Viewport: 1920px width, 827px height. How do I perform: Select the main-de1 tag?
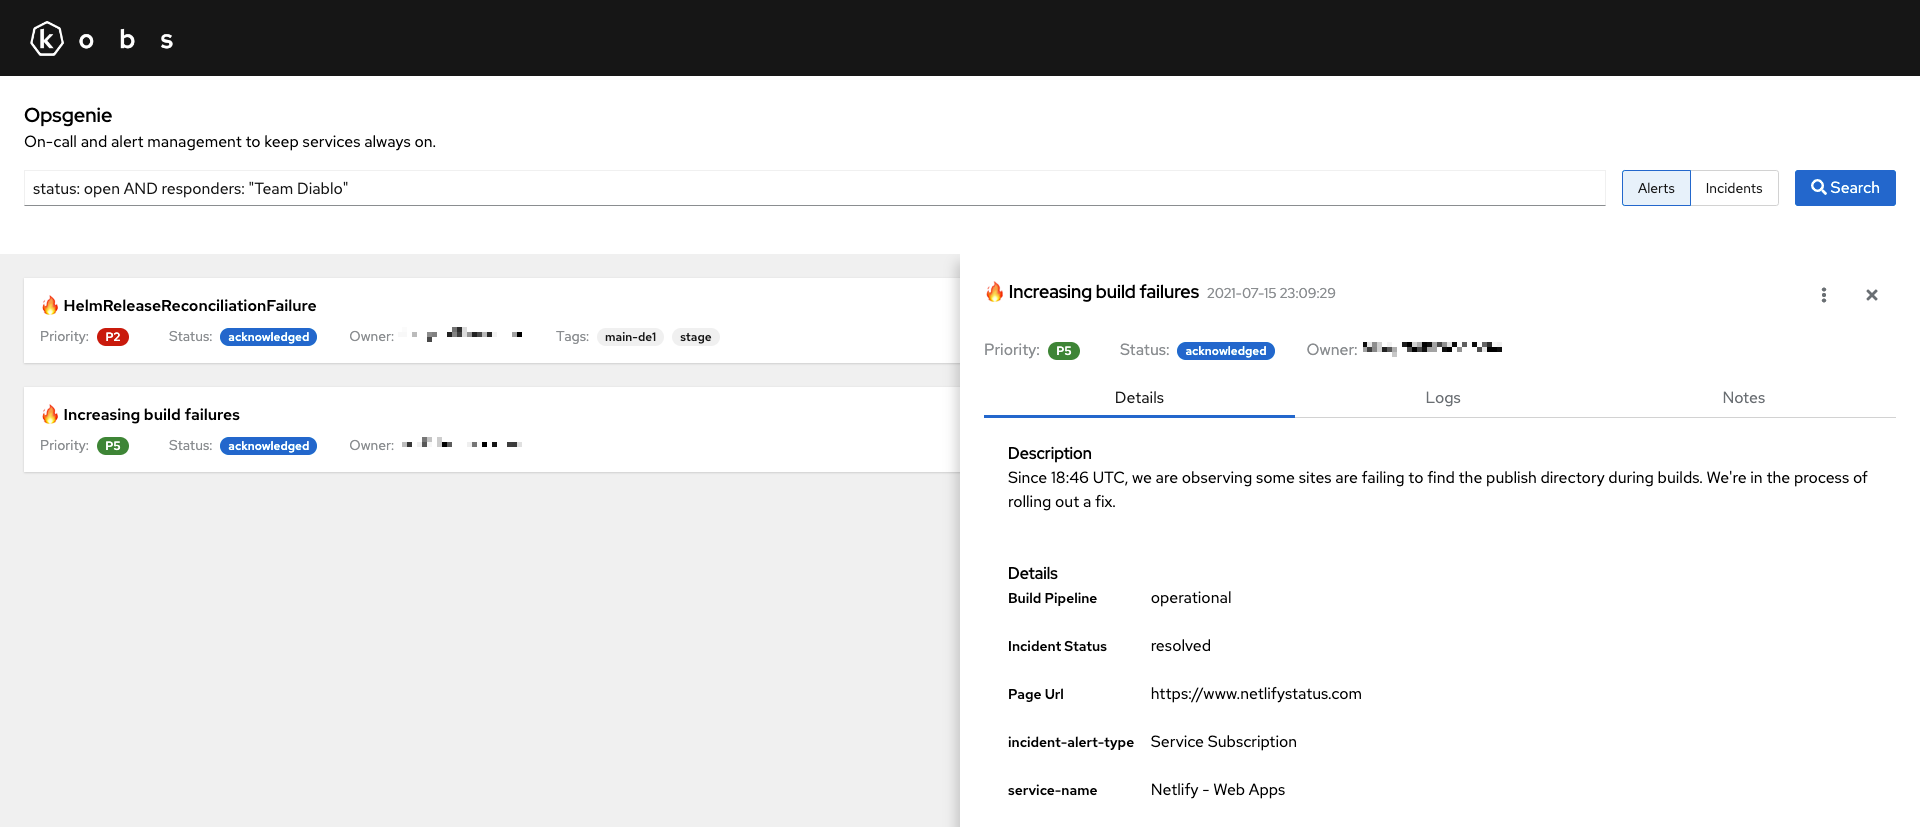631,337
